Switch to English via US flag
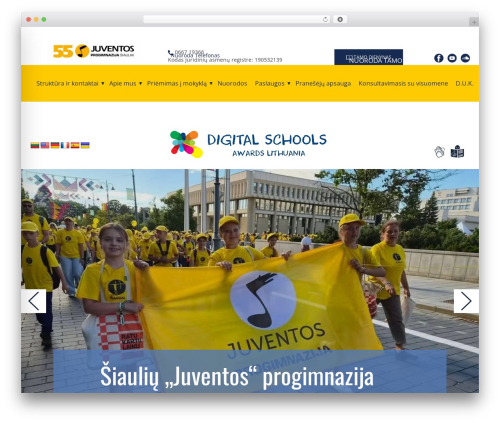Screen dimensions: 500x423 pyautogui.click(x=45, y=145)
